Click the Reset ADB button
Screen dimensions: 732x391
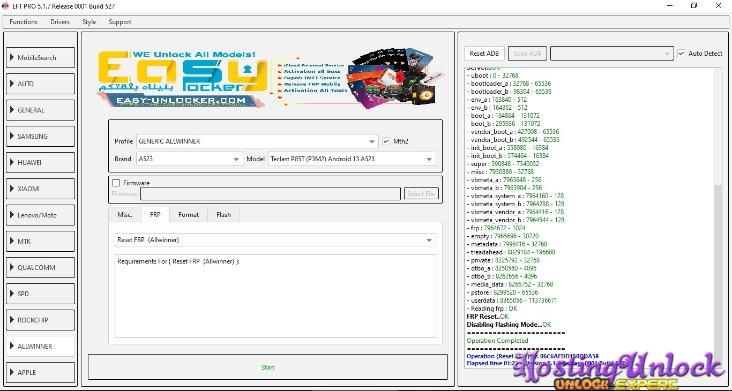pyautogui.click(x=485, y=53)
